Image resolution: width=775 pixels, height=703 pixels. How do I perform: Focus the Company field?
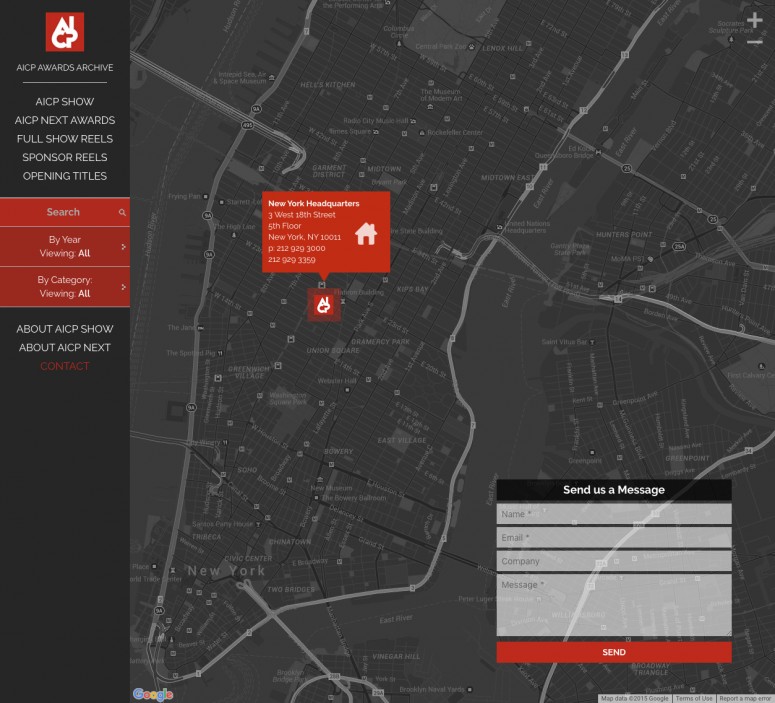tap(614, 561)
